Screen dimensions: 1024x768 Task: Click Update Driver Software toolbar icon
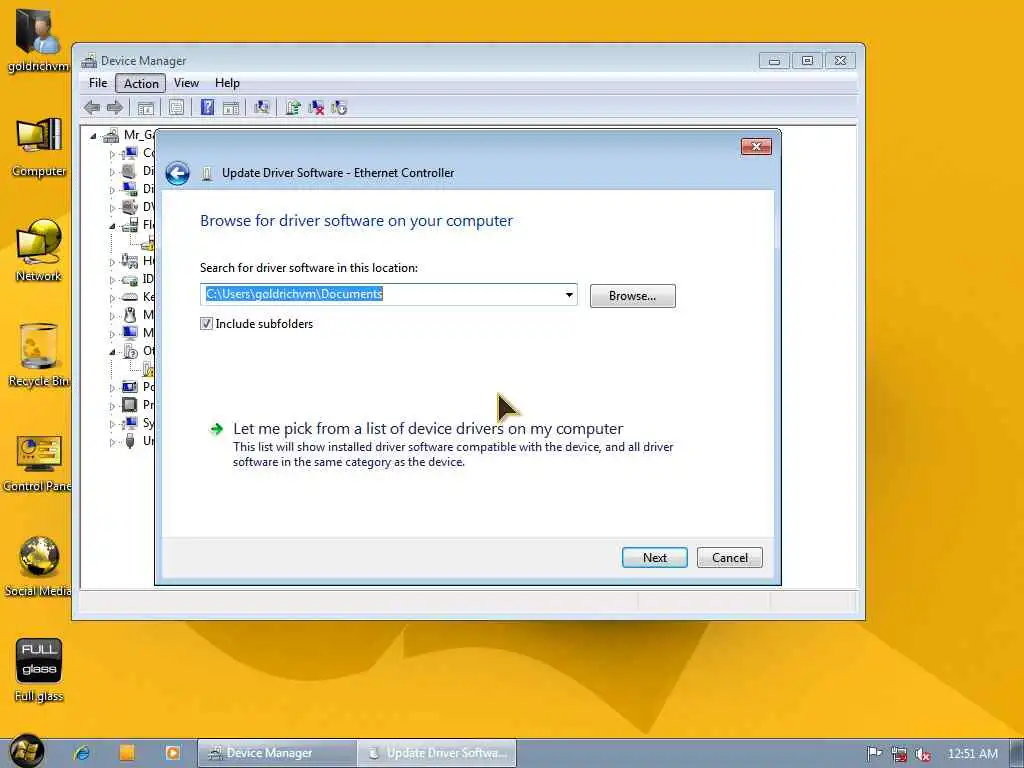click(293, 107)
